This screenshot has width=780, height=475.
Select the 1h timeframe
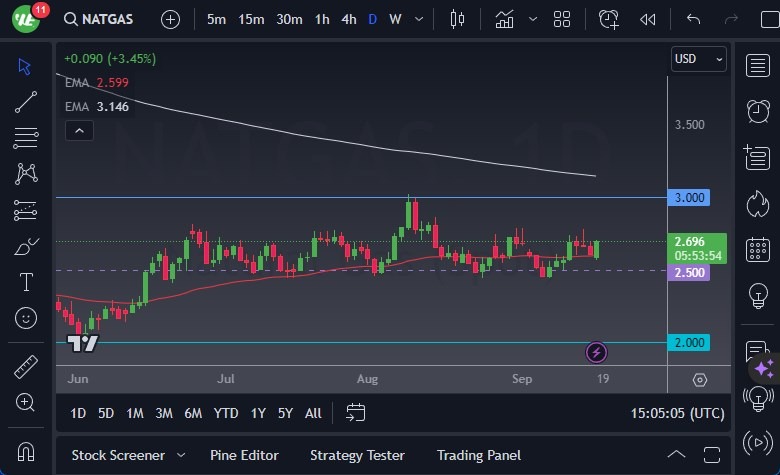point(322,19)
